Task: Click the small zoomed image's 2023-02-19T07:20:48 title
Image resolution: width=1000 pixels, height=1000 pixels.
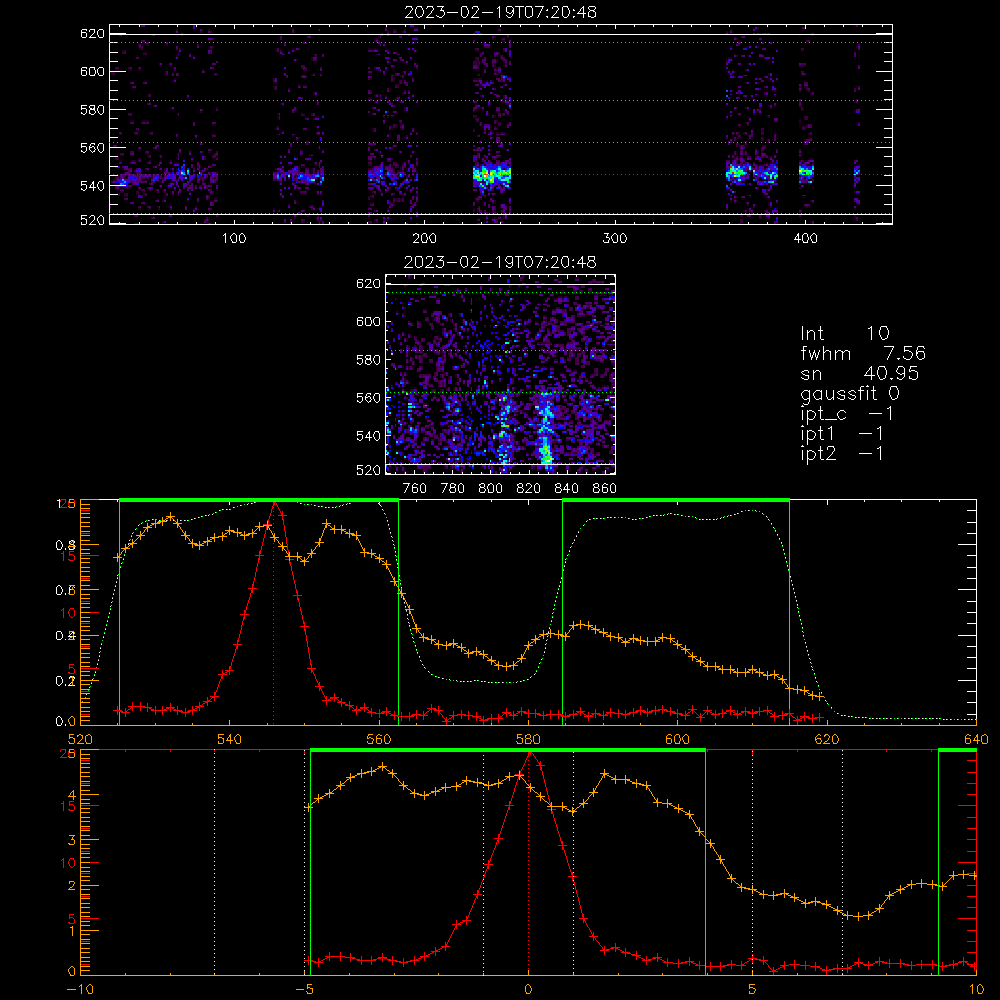Action: (x=500, y=262)
